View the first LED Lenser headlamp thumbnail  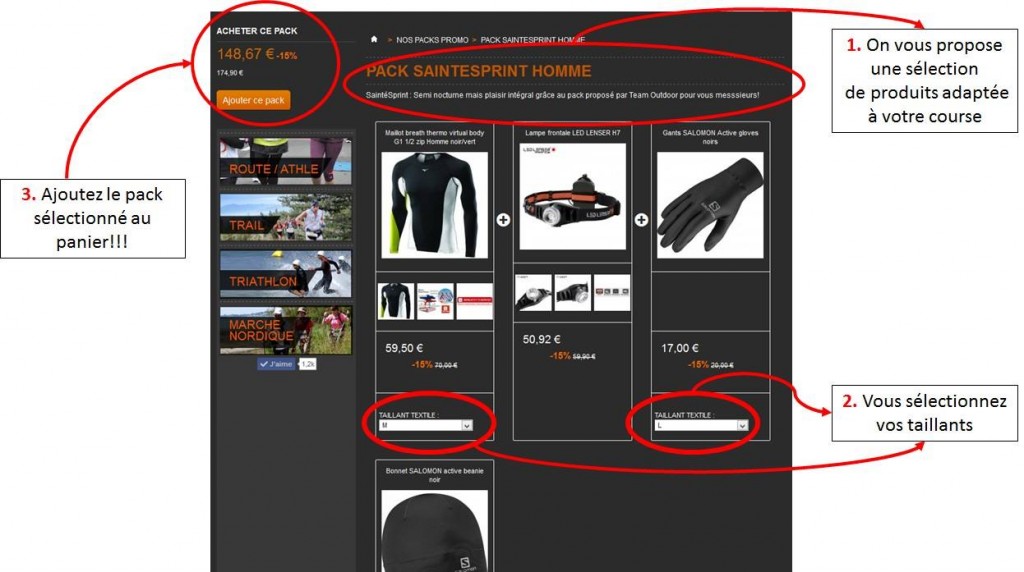(x=534, y=292)
